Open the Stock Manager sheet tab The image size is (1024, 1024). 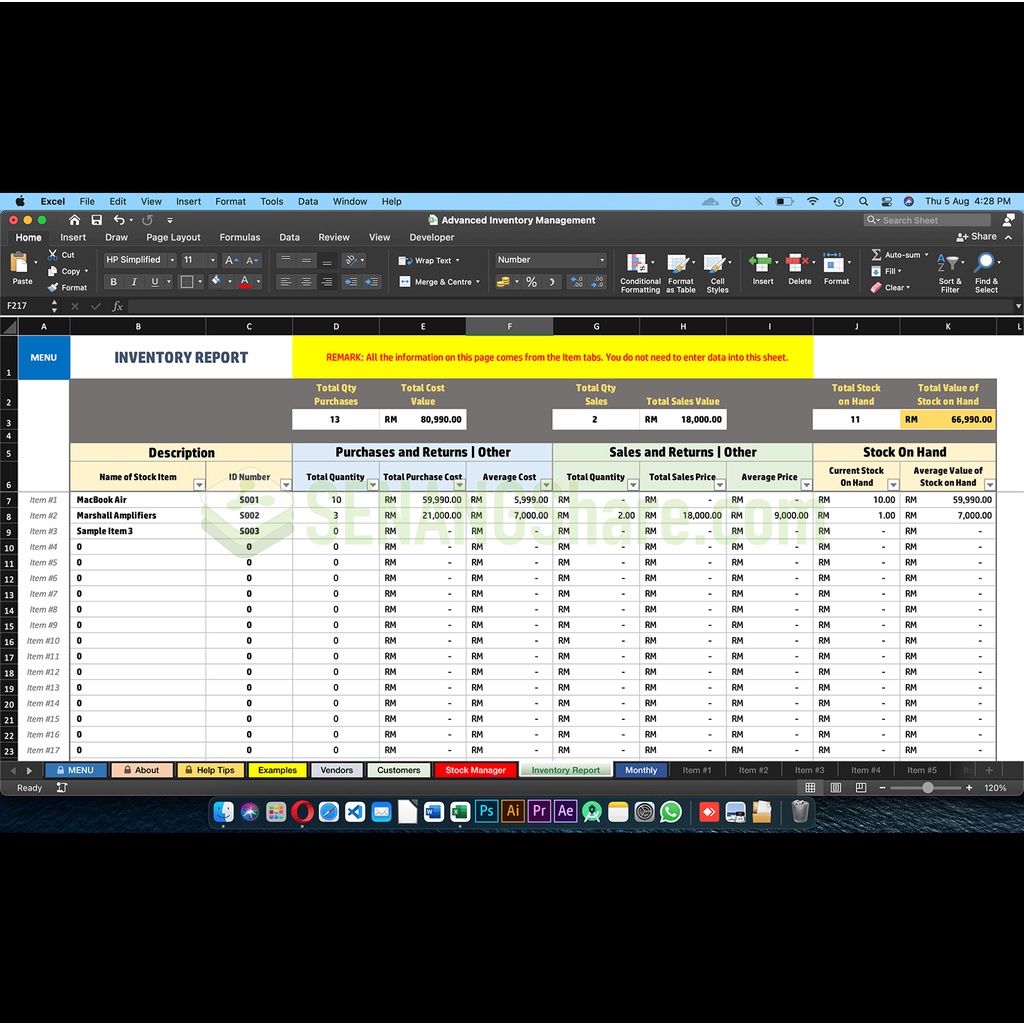pyautogui.click(x=475, y=770)
